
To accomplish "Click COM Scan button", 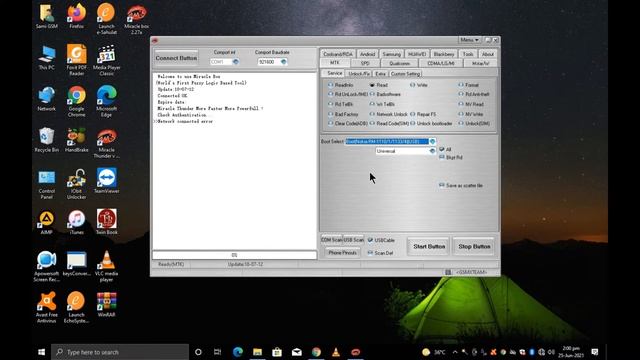I will coord(331,240).
